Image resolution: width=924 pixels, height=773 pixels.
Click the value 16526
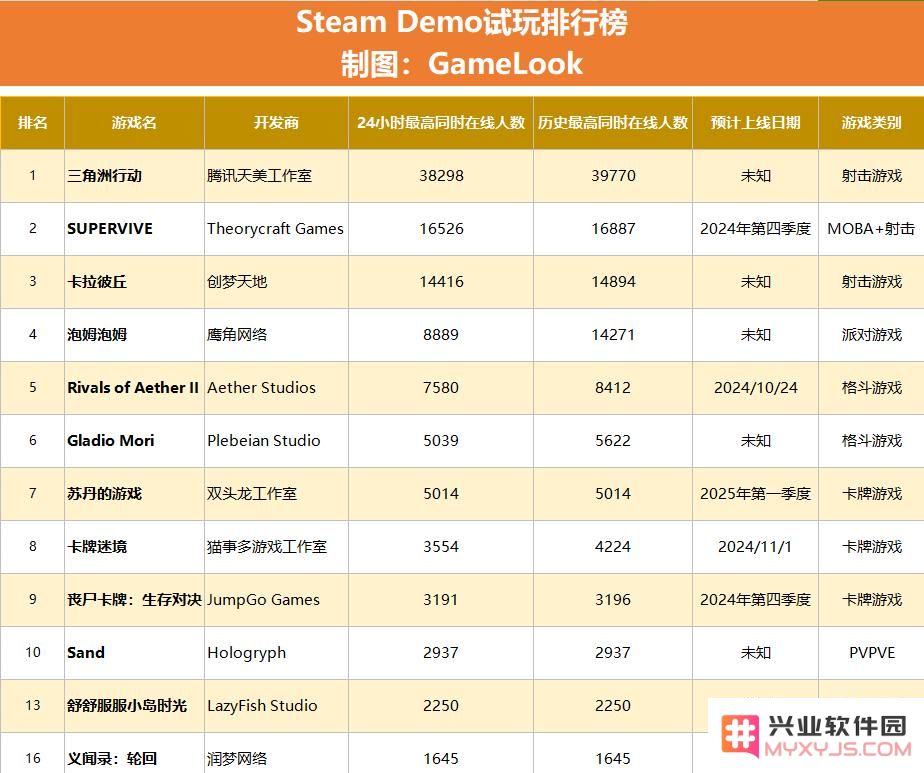pyautogui.click(x=441, y=229)
